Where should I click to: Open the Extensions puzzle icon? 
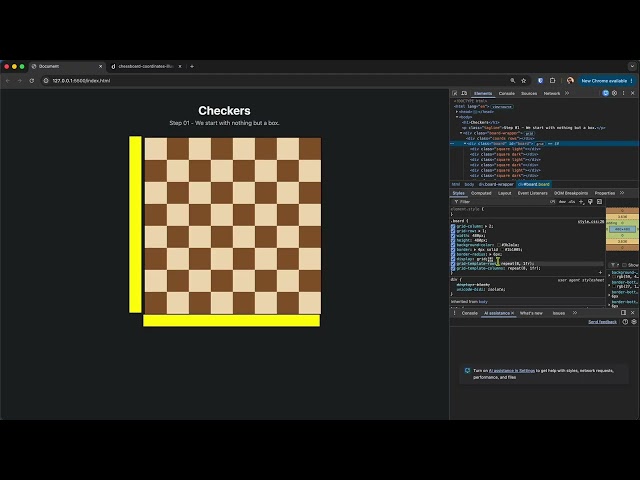(552, 81)
